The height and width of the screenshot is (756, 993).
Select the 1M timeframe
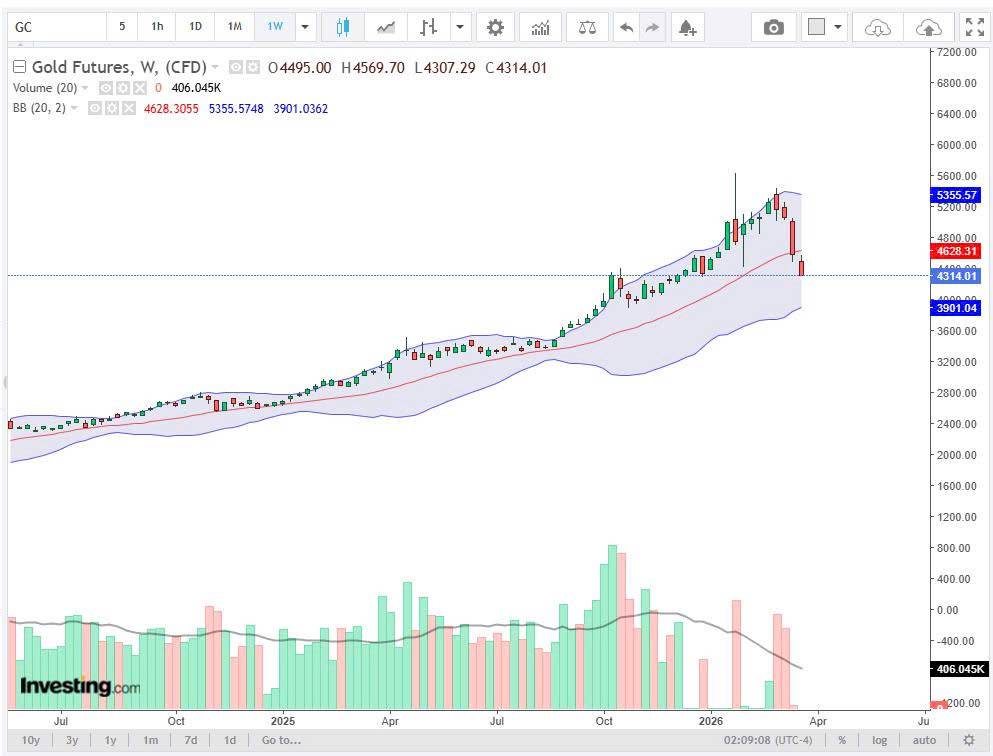coord(235,27)
